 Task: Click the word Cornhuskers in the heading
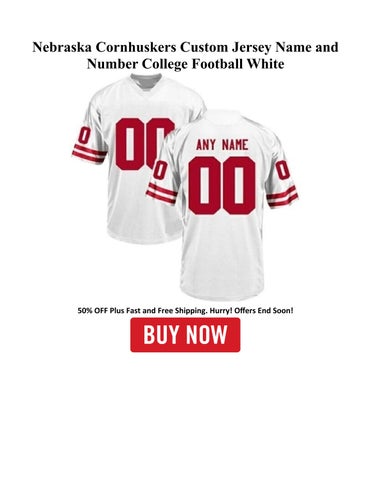[136, 47]
